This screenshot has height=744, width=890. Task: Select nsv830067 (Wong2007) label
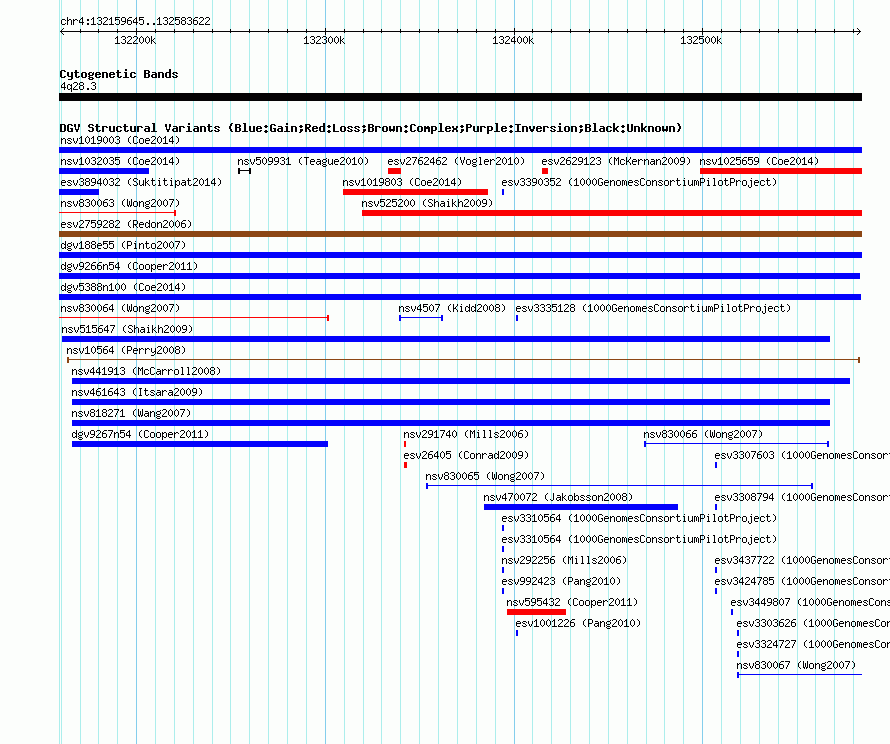(796, 665)
